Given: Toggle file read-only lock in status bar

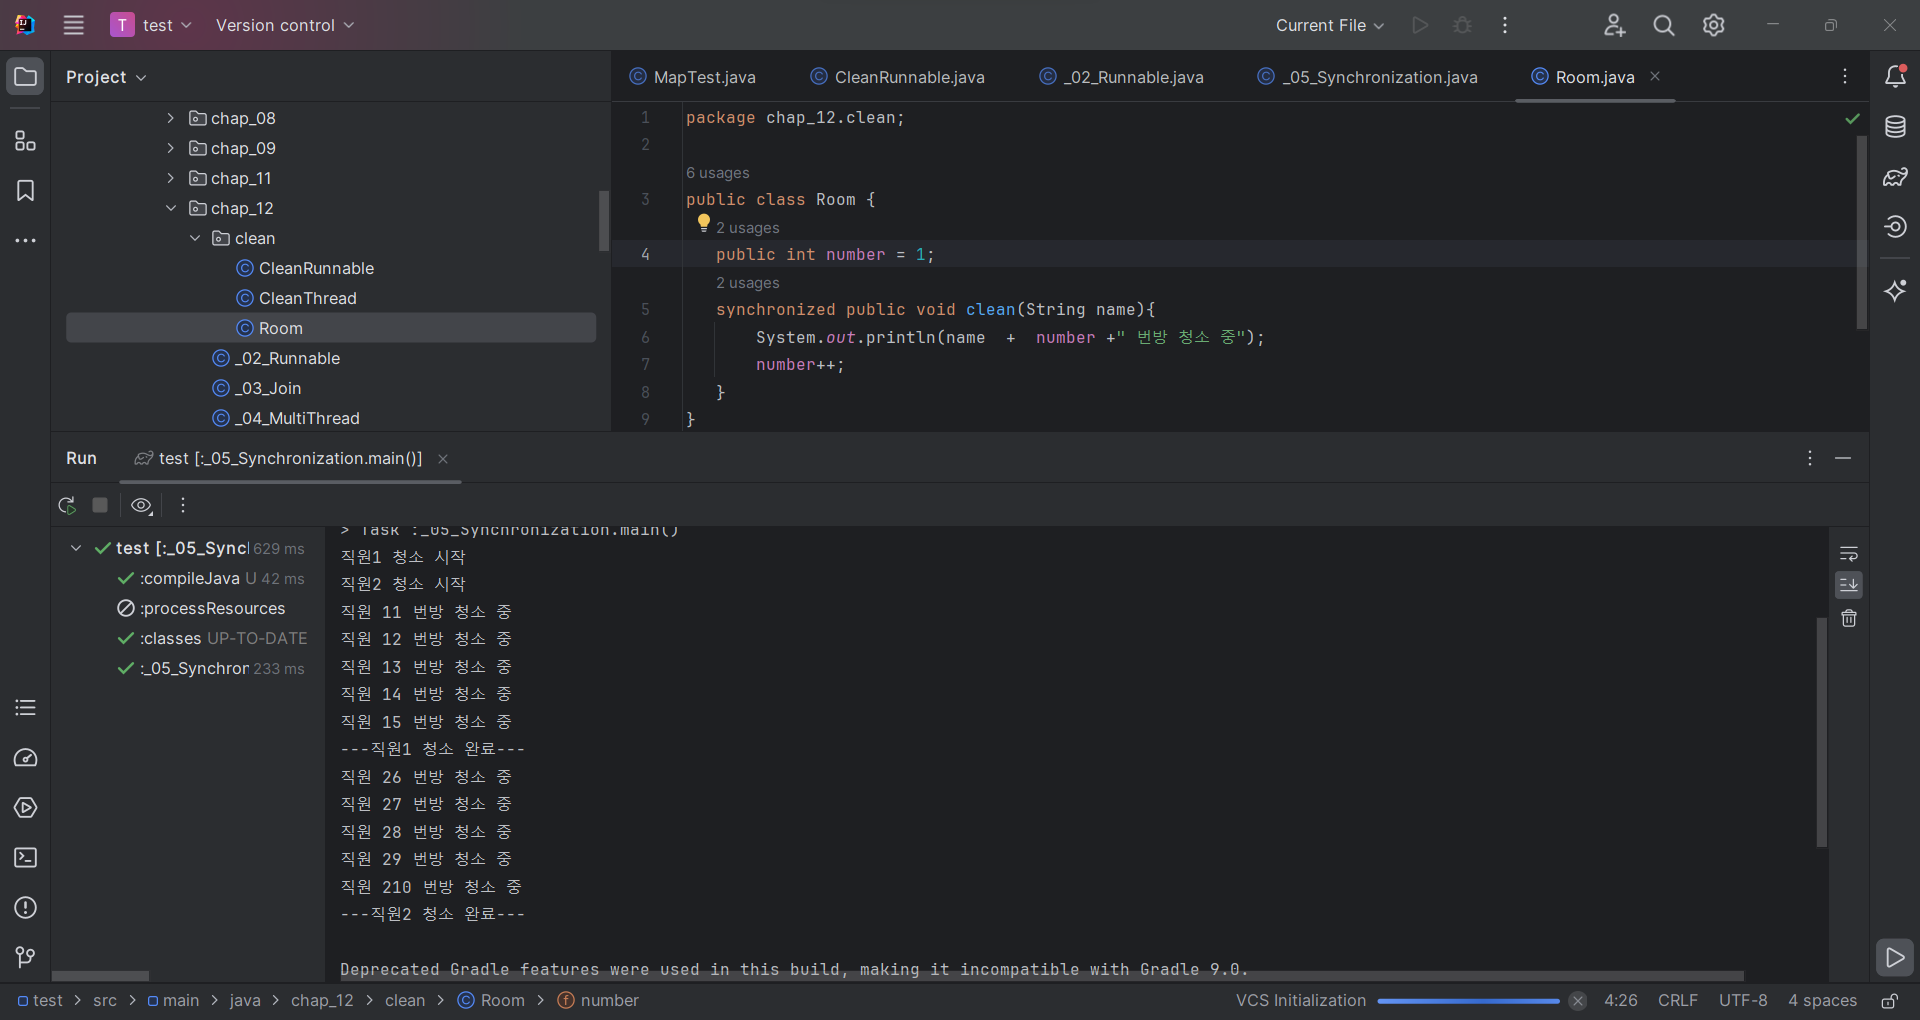Looking at the screenshot, I should tap(1889, 1001).
